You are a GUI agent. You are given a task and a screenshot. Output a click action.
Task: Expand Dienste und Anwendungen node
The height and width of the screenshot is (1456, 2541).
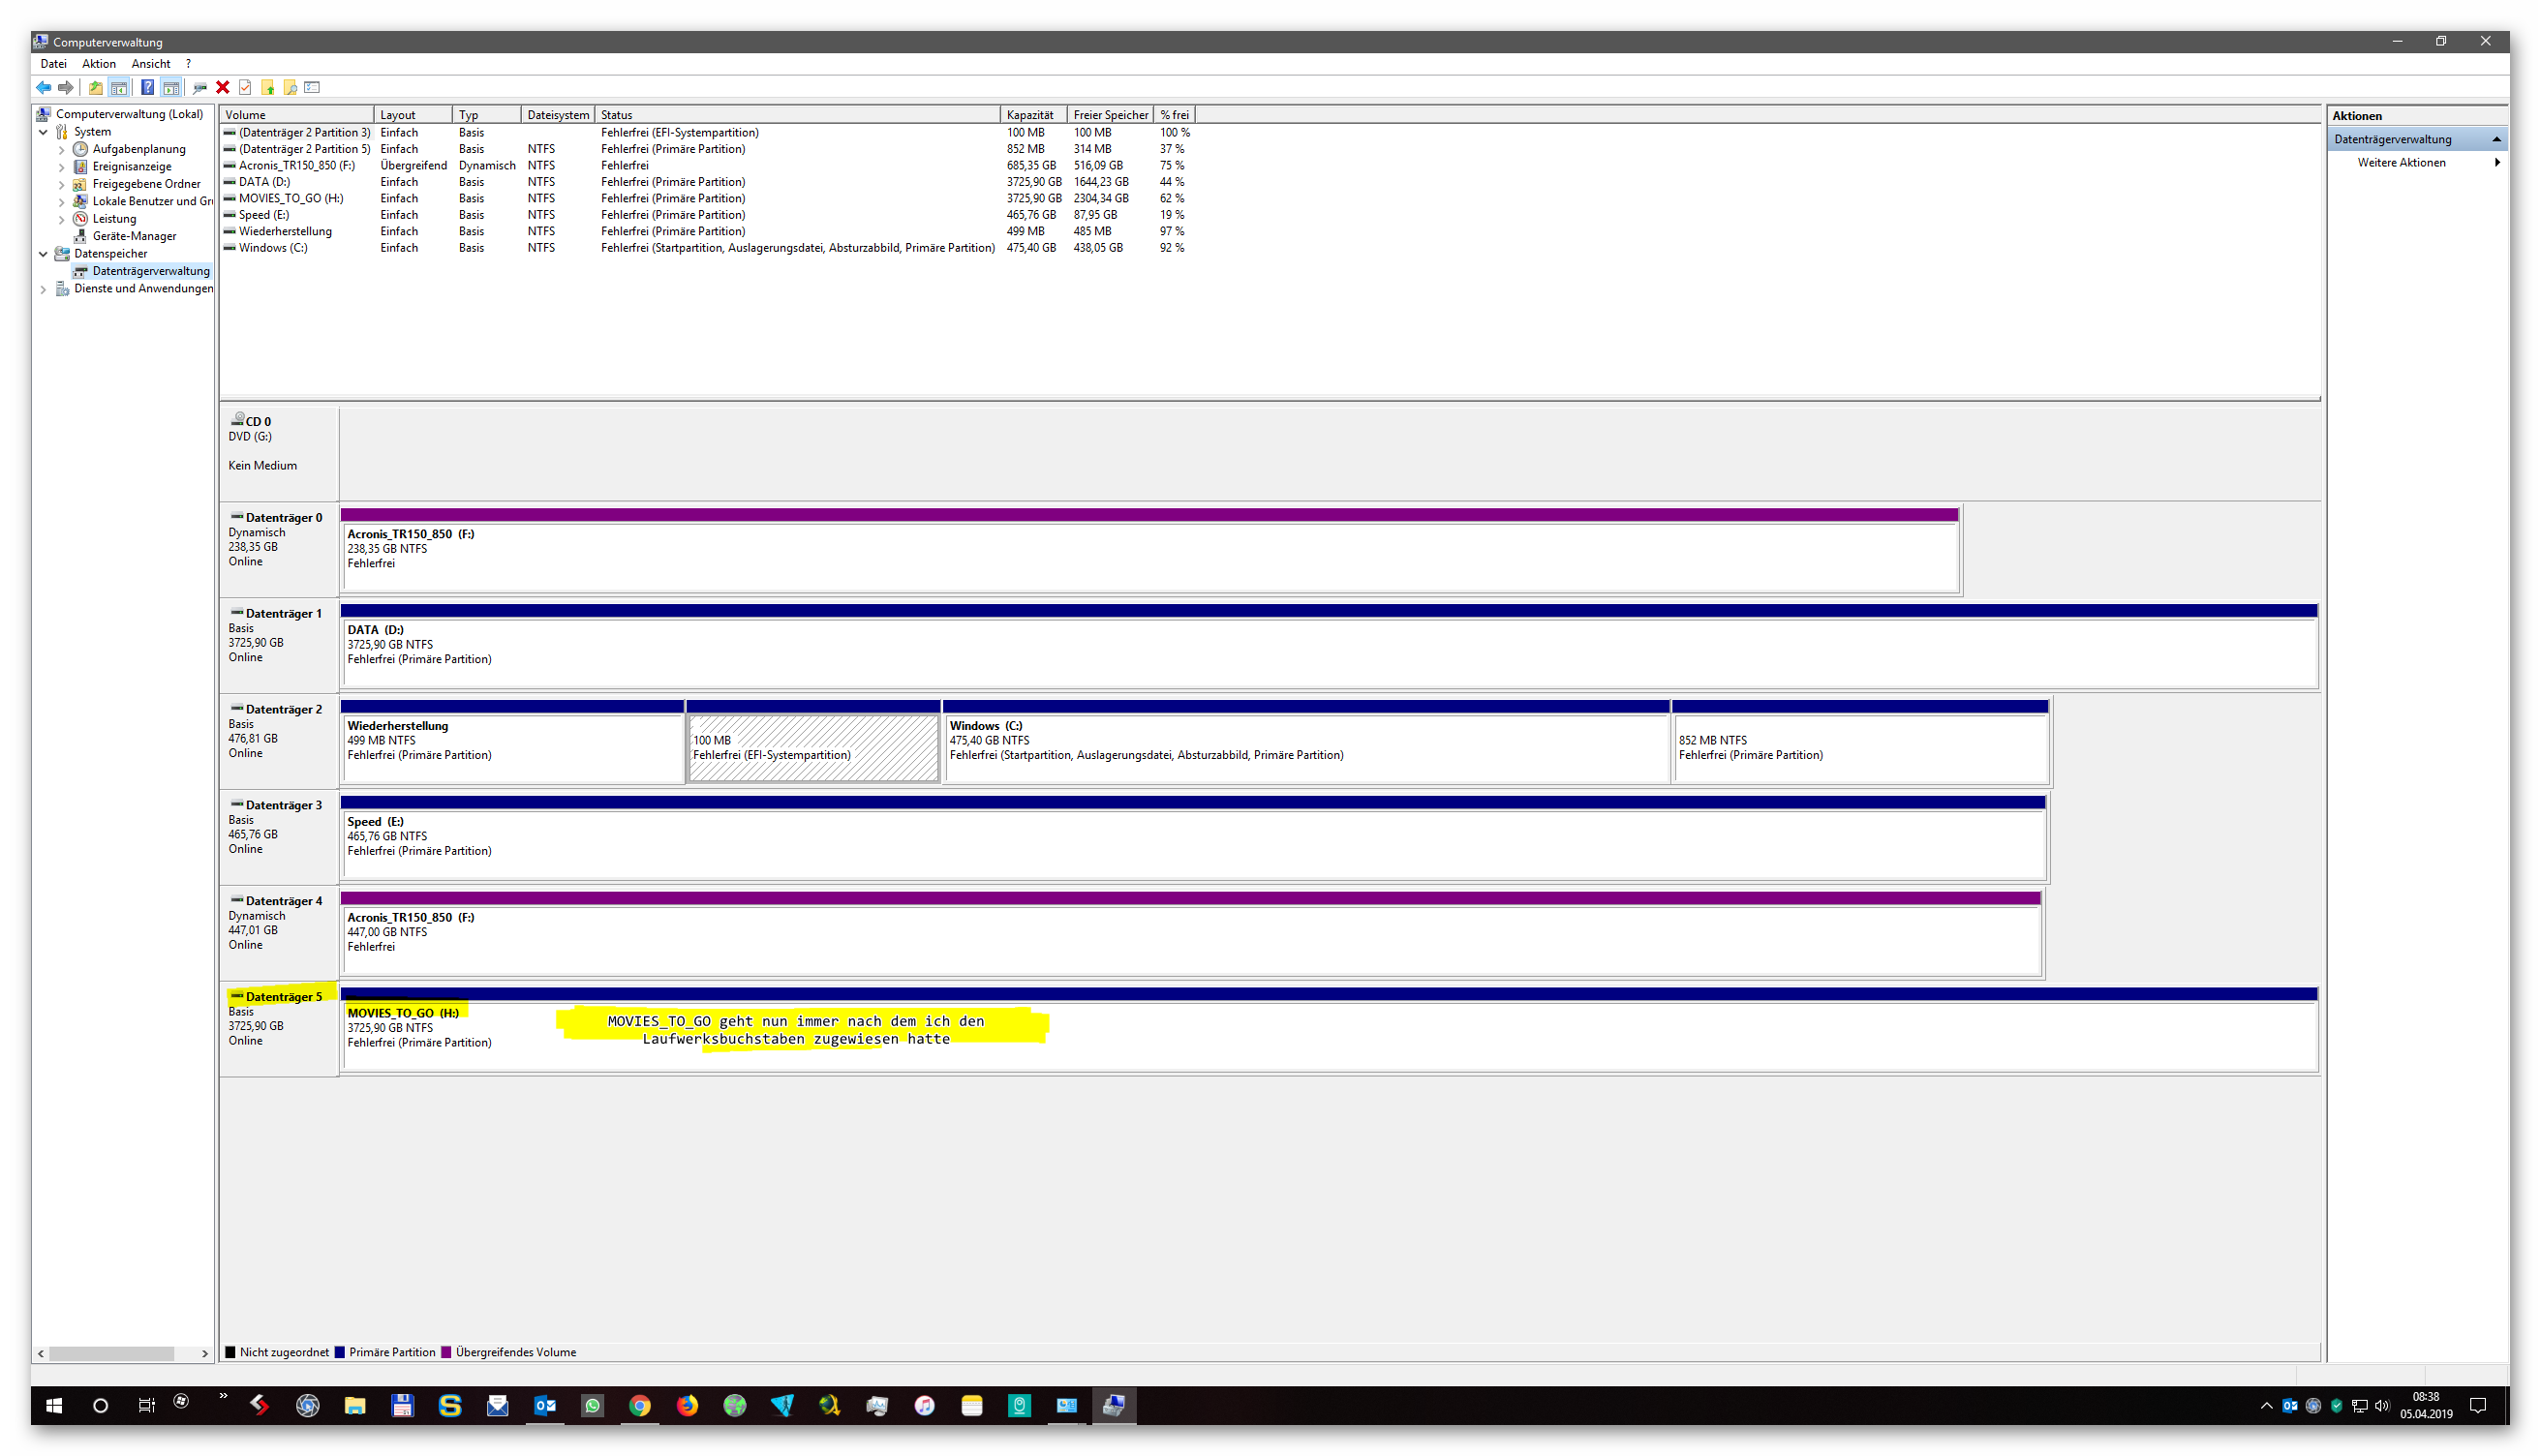(43, 289)
